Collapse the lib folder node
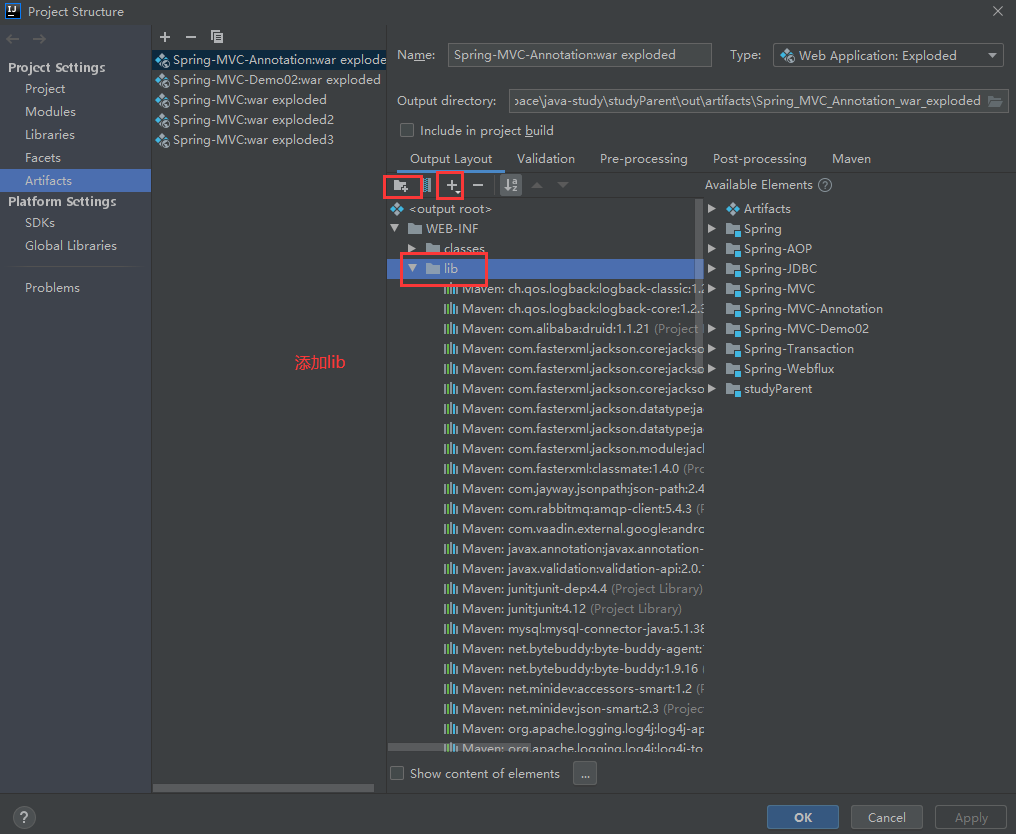The image size is (1016, 834). pos(412,268)
